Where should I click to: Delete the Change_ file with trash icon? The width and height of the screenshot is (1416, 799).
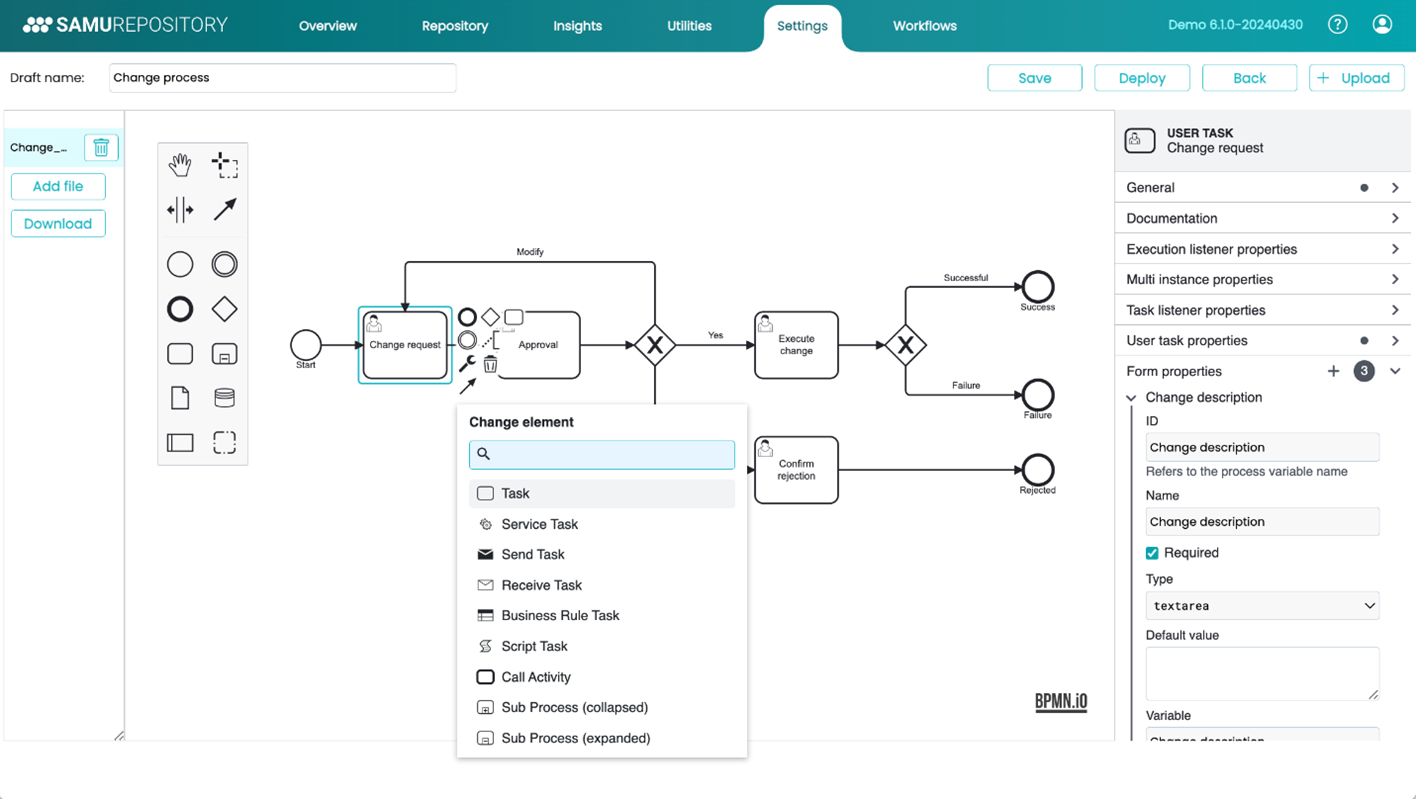pos(101,148)
